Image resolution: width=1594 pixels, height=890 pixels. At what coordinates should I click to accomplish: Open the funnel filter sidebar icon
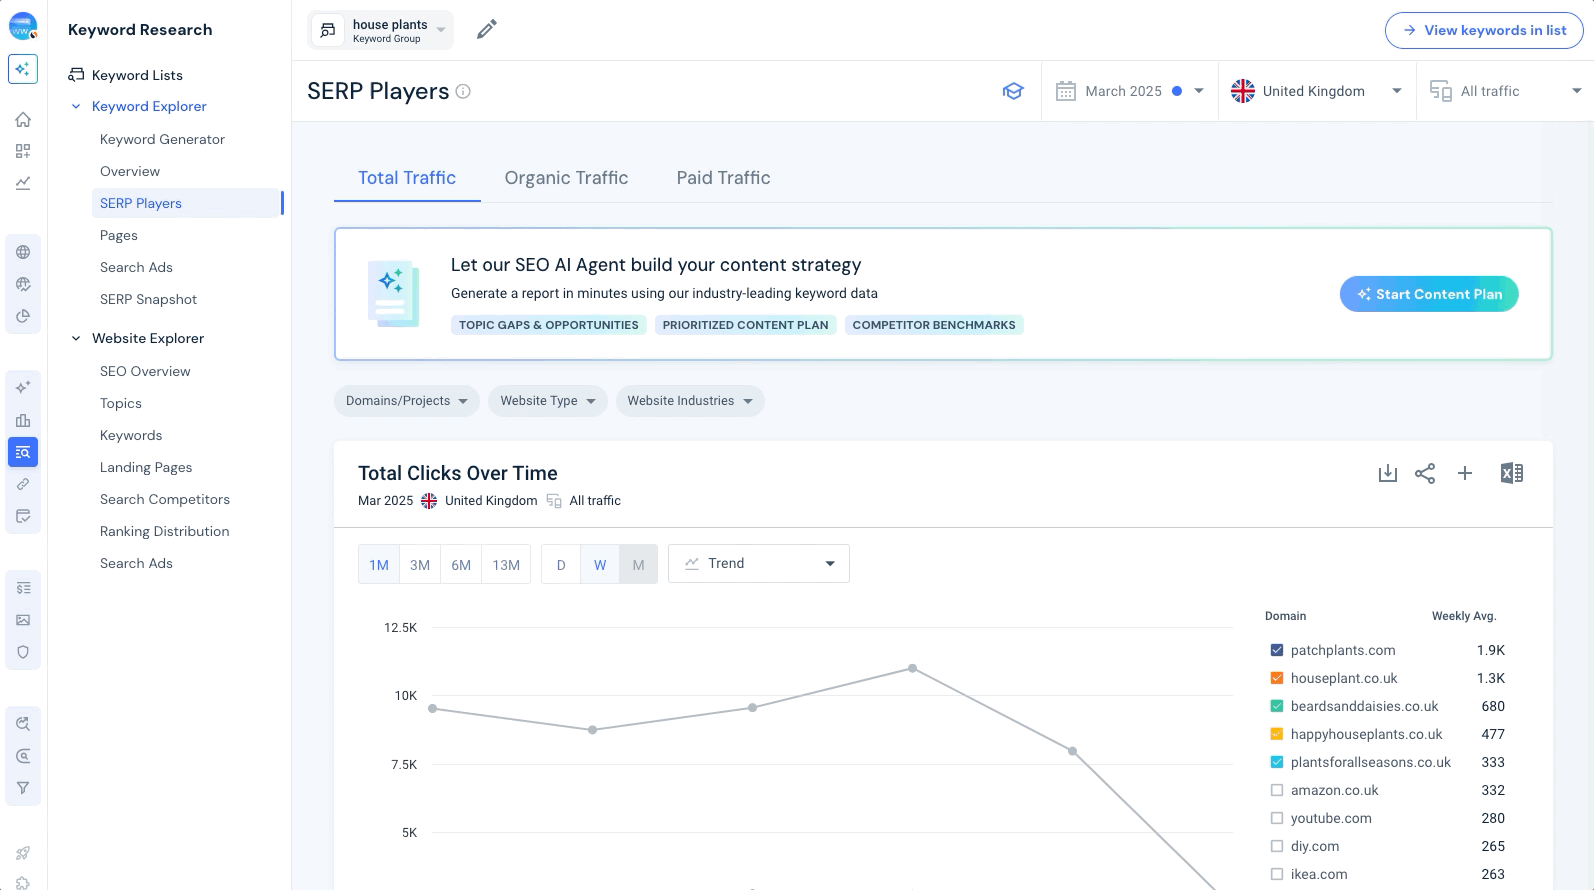point(23,788)
